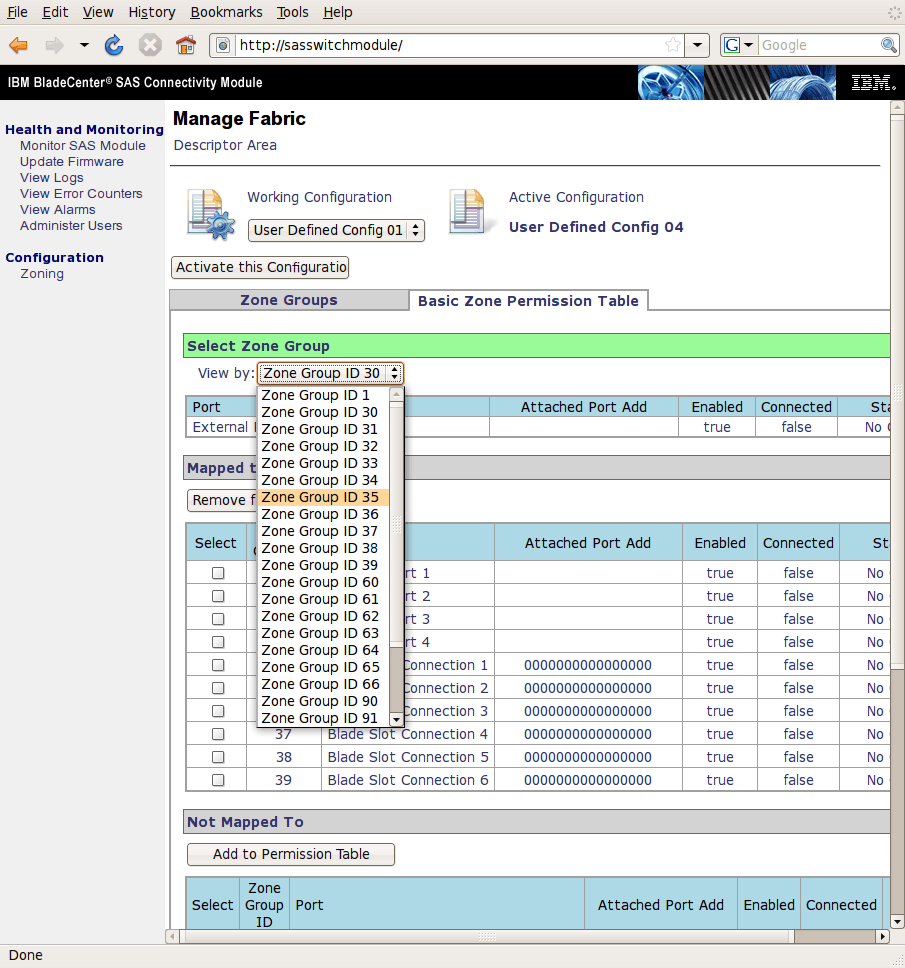Click the Remove button under Mapped

[x=222, y=500]
